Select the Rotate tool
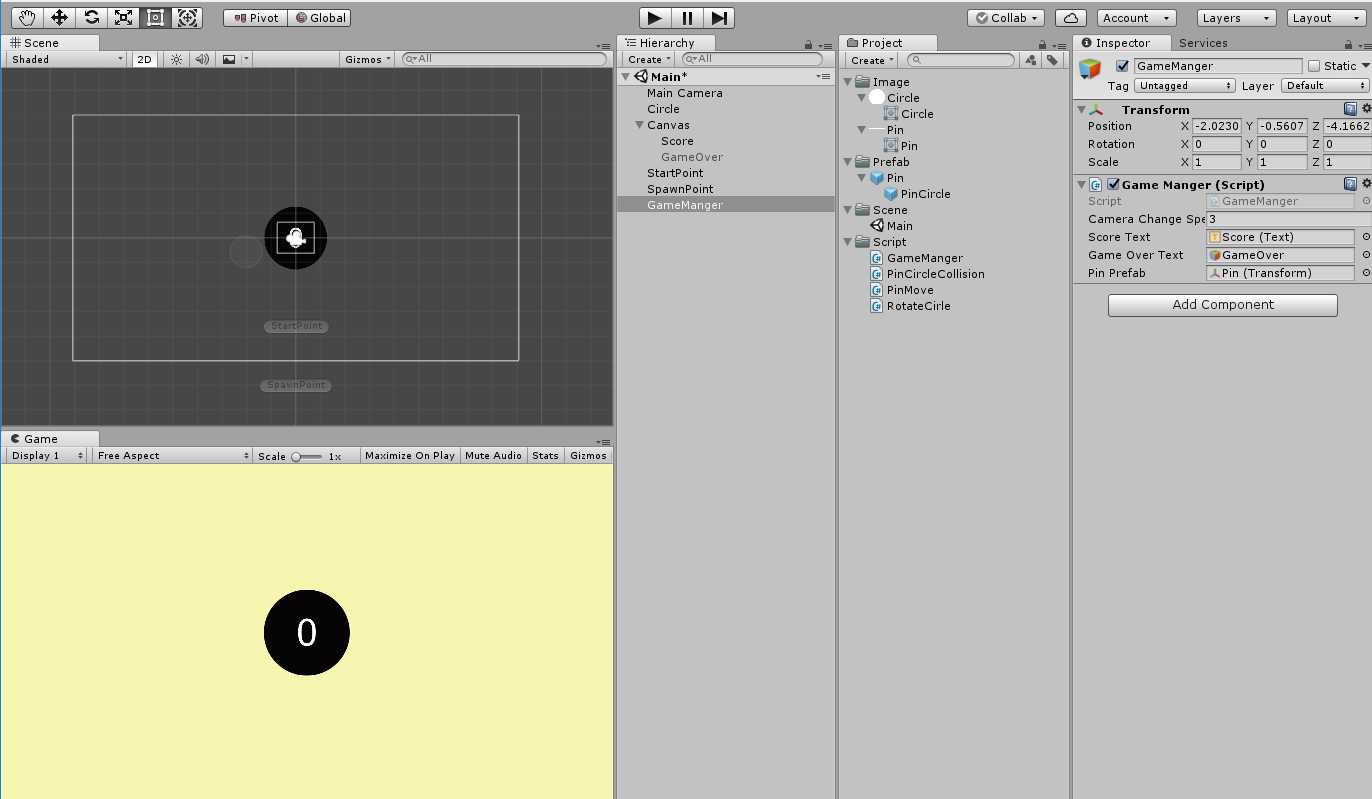1372x799 pixels. click(x=91, y=17)
